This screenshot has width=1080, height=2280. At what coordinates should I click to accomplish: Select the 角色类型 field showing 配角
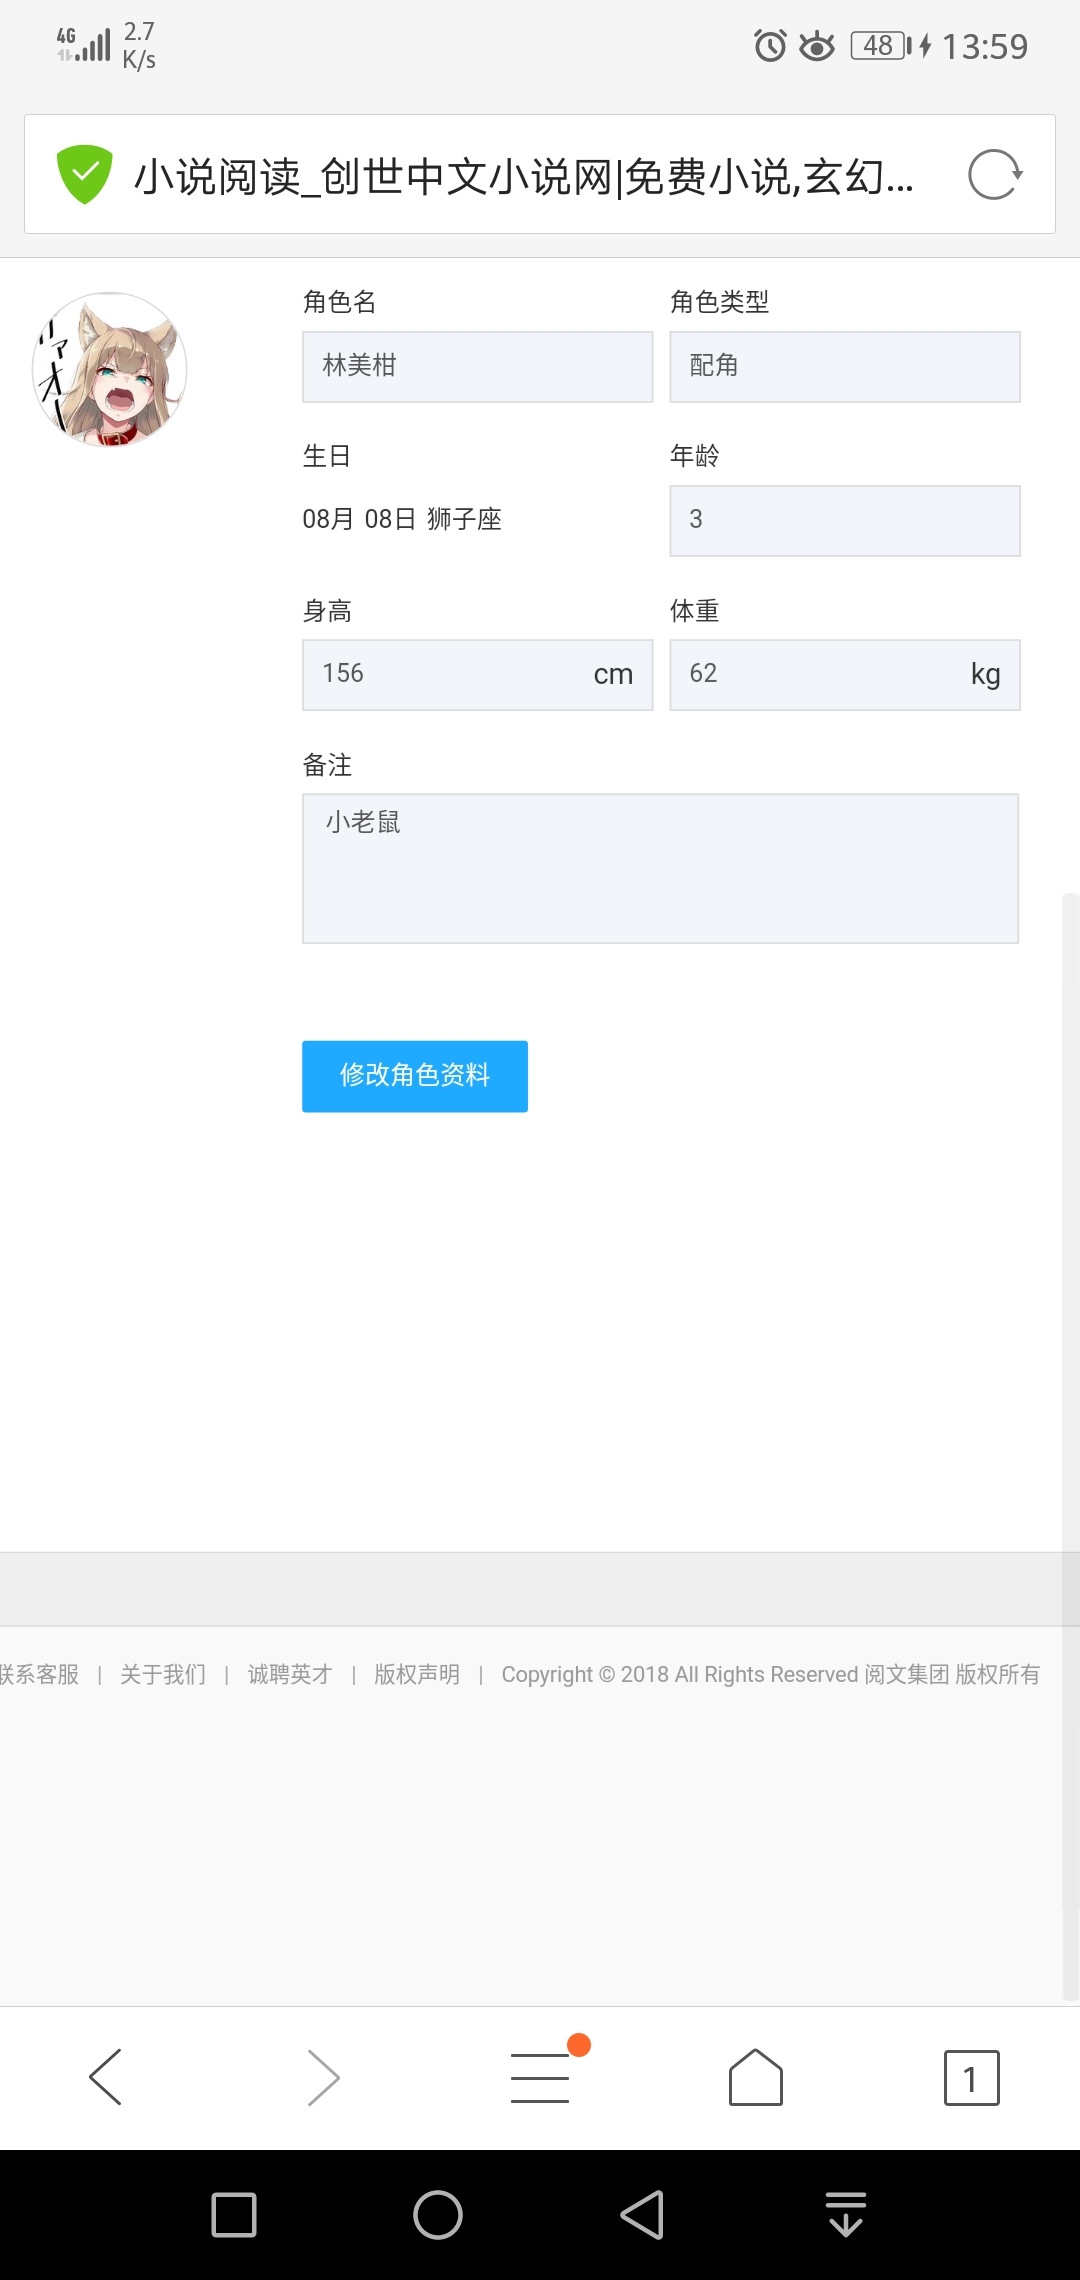(845, 367)
